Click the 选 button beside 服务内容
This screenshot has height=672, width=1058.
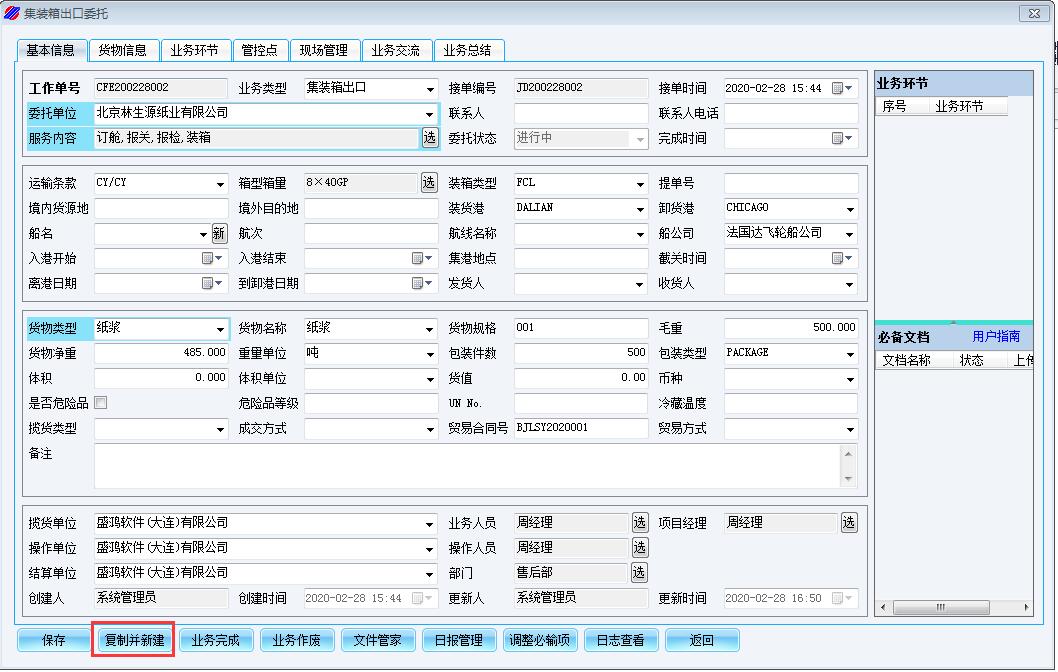(x=429, y=138)
